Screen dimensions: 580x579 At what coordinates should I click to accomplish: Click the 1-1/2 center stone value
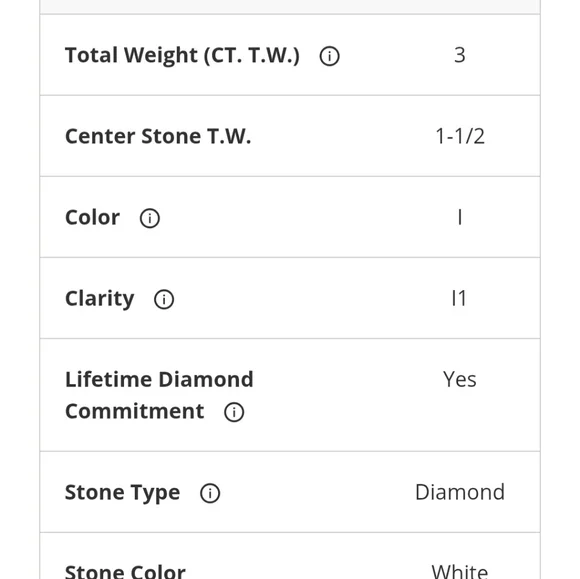(460, 136)
